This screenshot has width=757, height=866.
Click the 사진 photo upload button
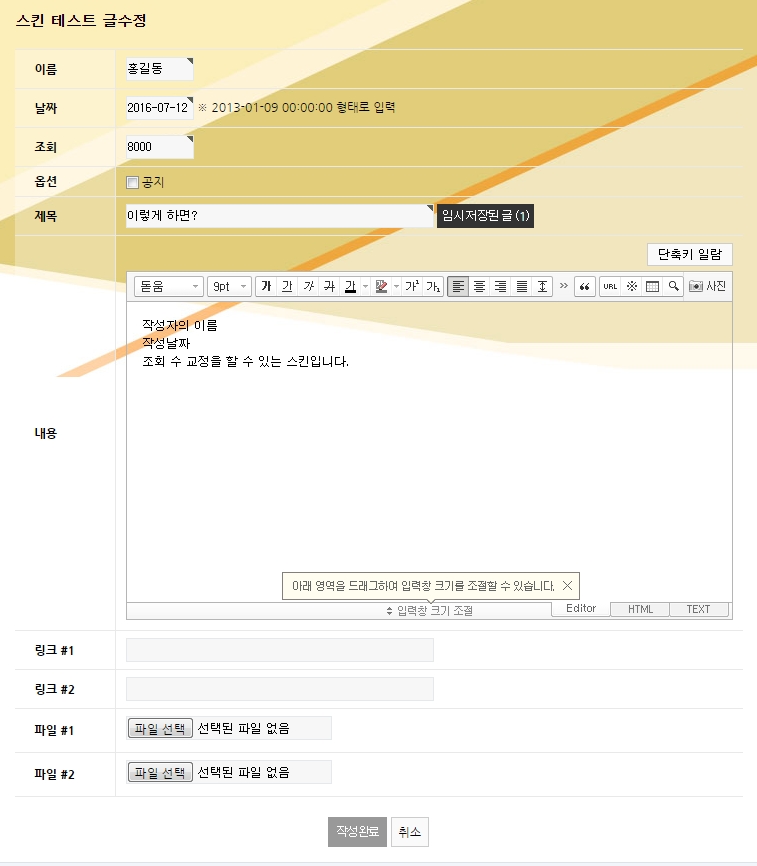pyautogui.click(x=707, y=286)
